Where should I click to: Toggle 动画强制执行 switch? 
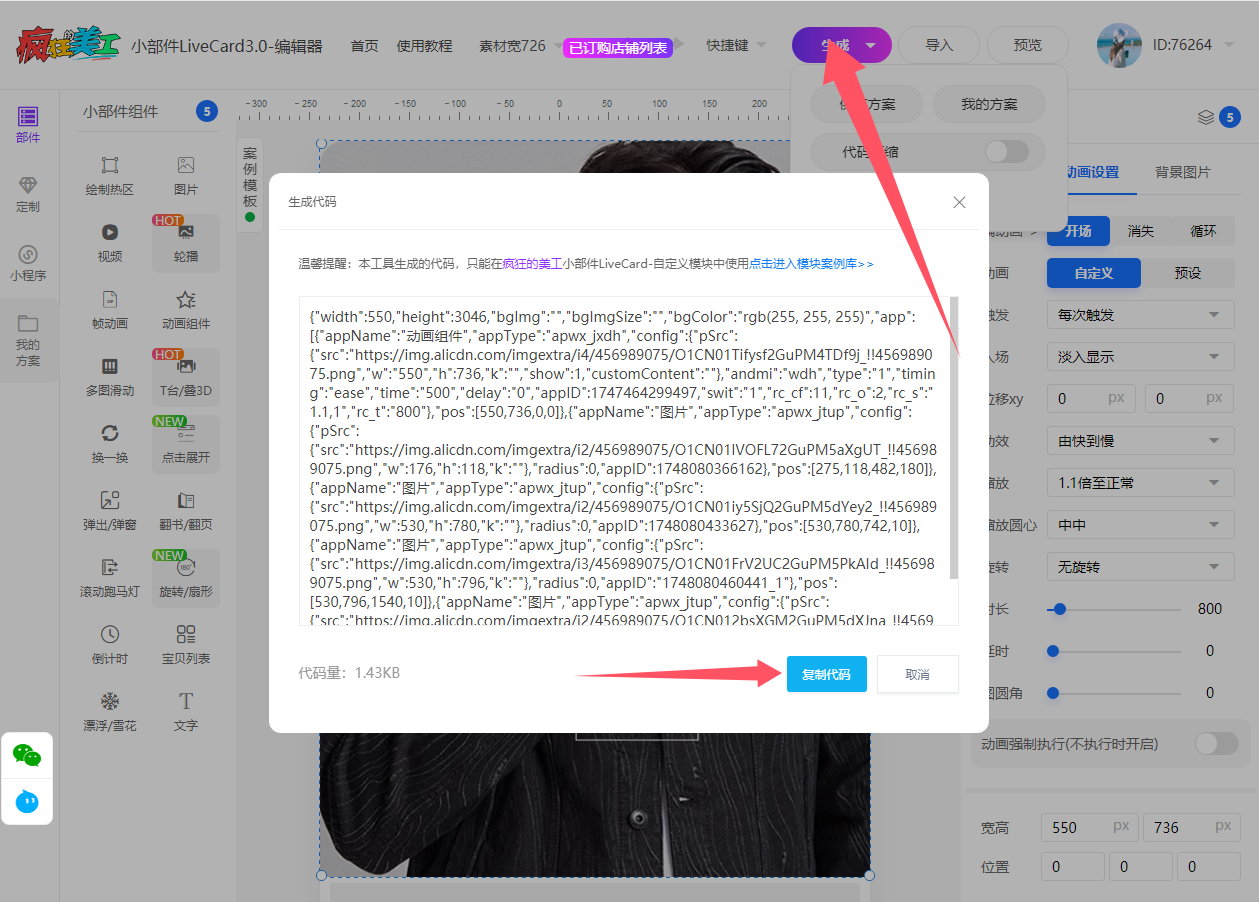click(1217, 744)
